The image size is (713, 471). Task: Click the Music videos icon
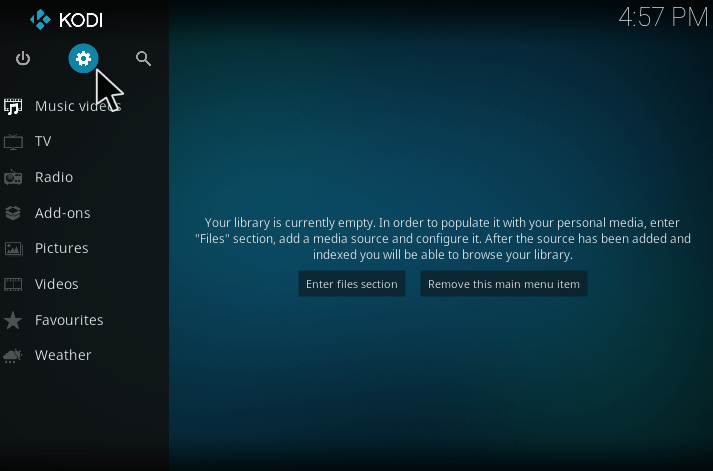click(x=13, y=106)
